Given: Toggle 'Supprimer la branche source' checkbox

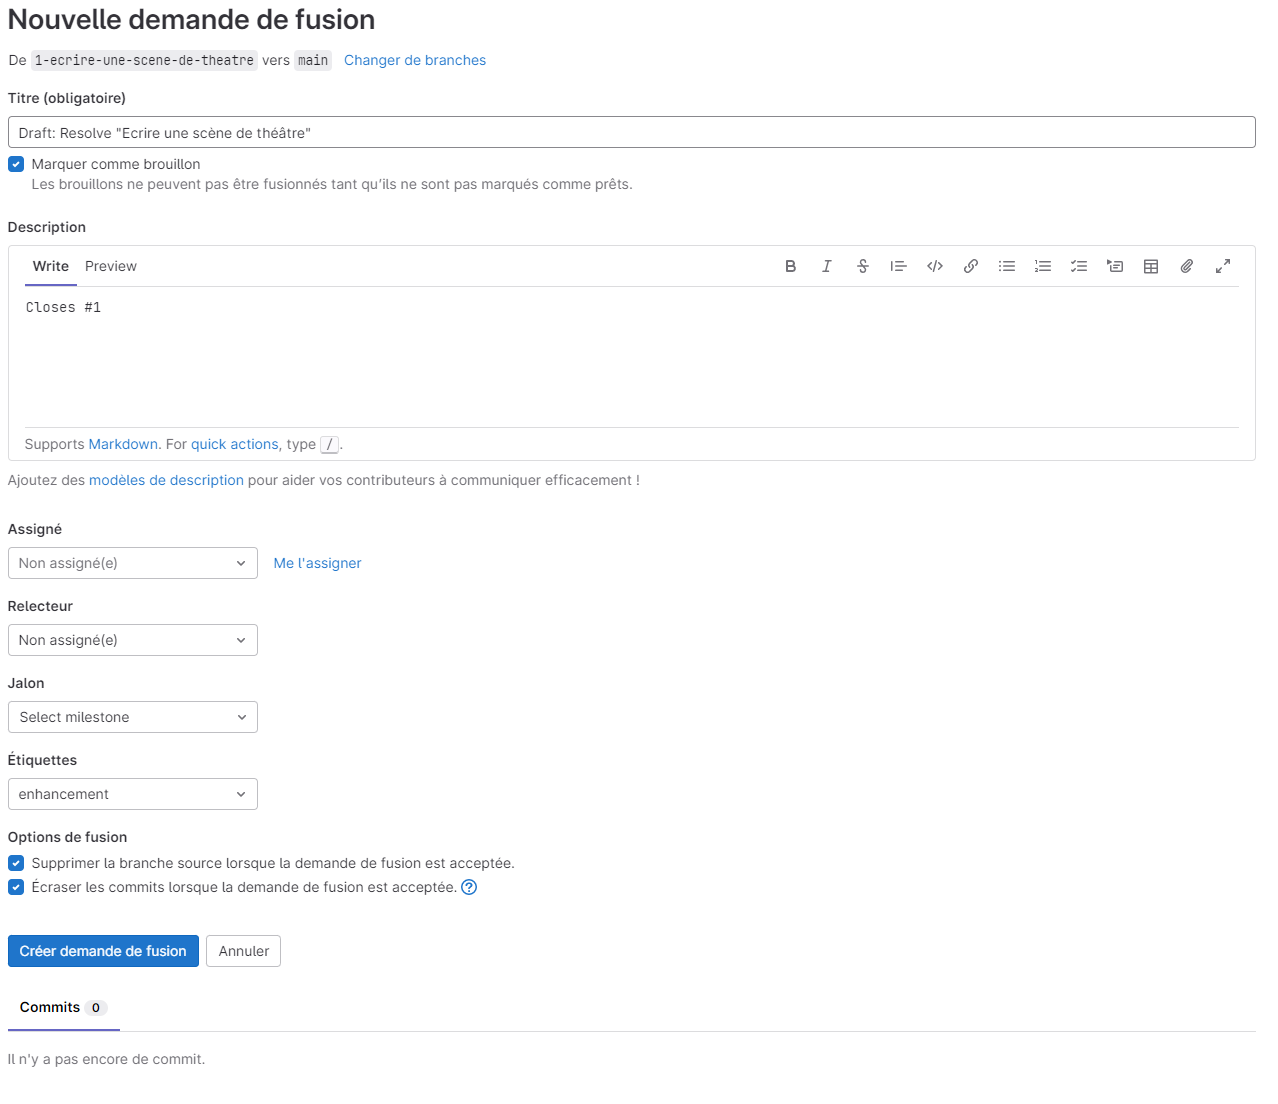Looking at the screenshot, I should tap(16, 863).
